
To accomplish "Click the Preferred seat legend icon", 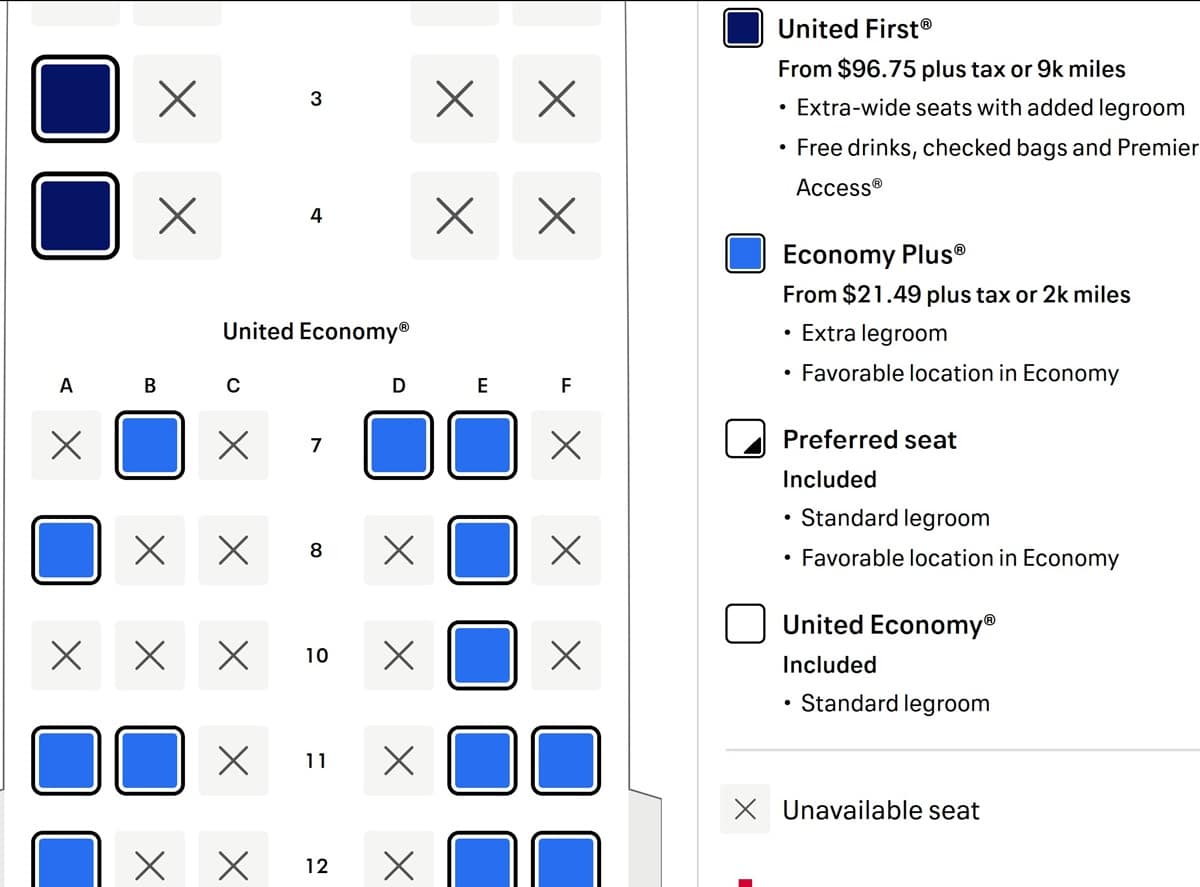I will (x=745, y=438).
